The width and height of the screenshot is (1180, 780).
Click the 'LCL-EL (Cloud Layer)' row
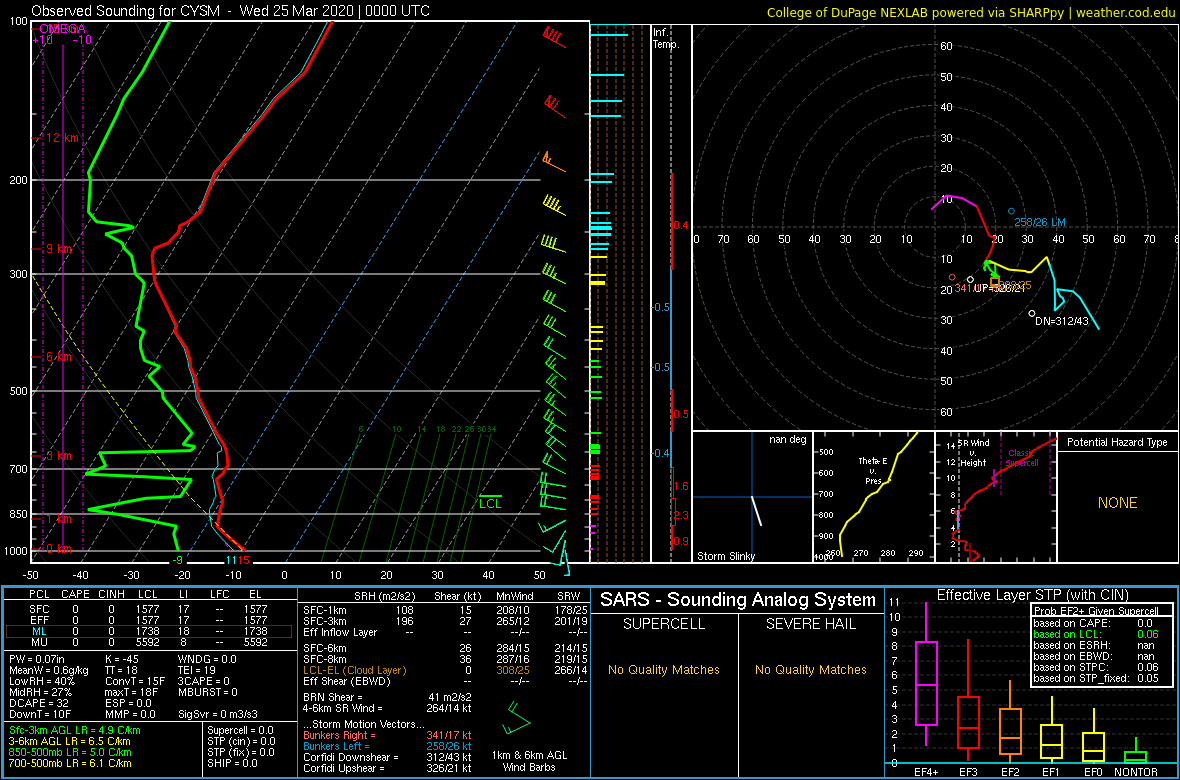444,669
